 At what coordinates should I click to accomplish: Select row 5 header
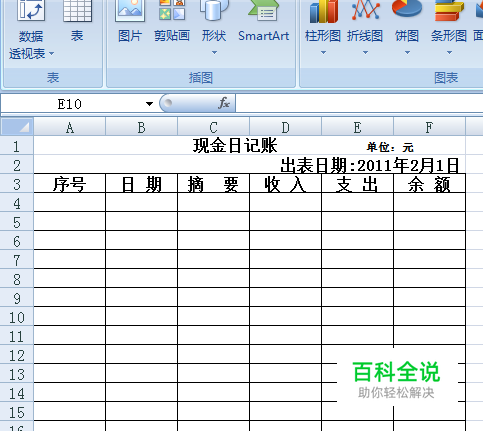17,222
